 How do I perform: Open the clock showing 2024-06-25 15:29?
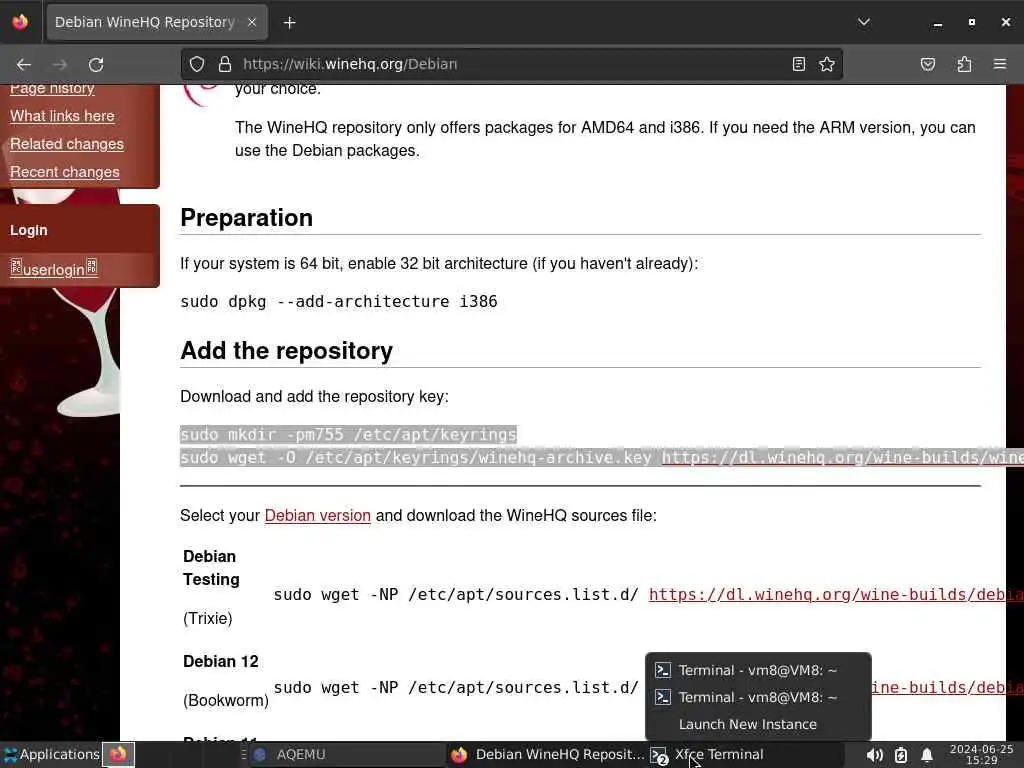click(x=981, y=754)
